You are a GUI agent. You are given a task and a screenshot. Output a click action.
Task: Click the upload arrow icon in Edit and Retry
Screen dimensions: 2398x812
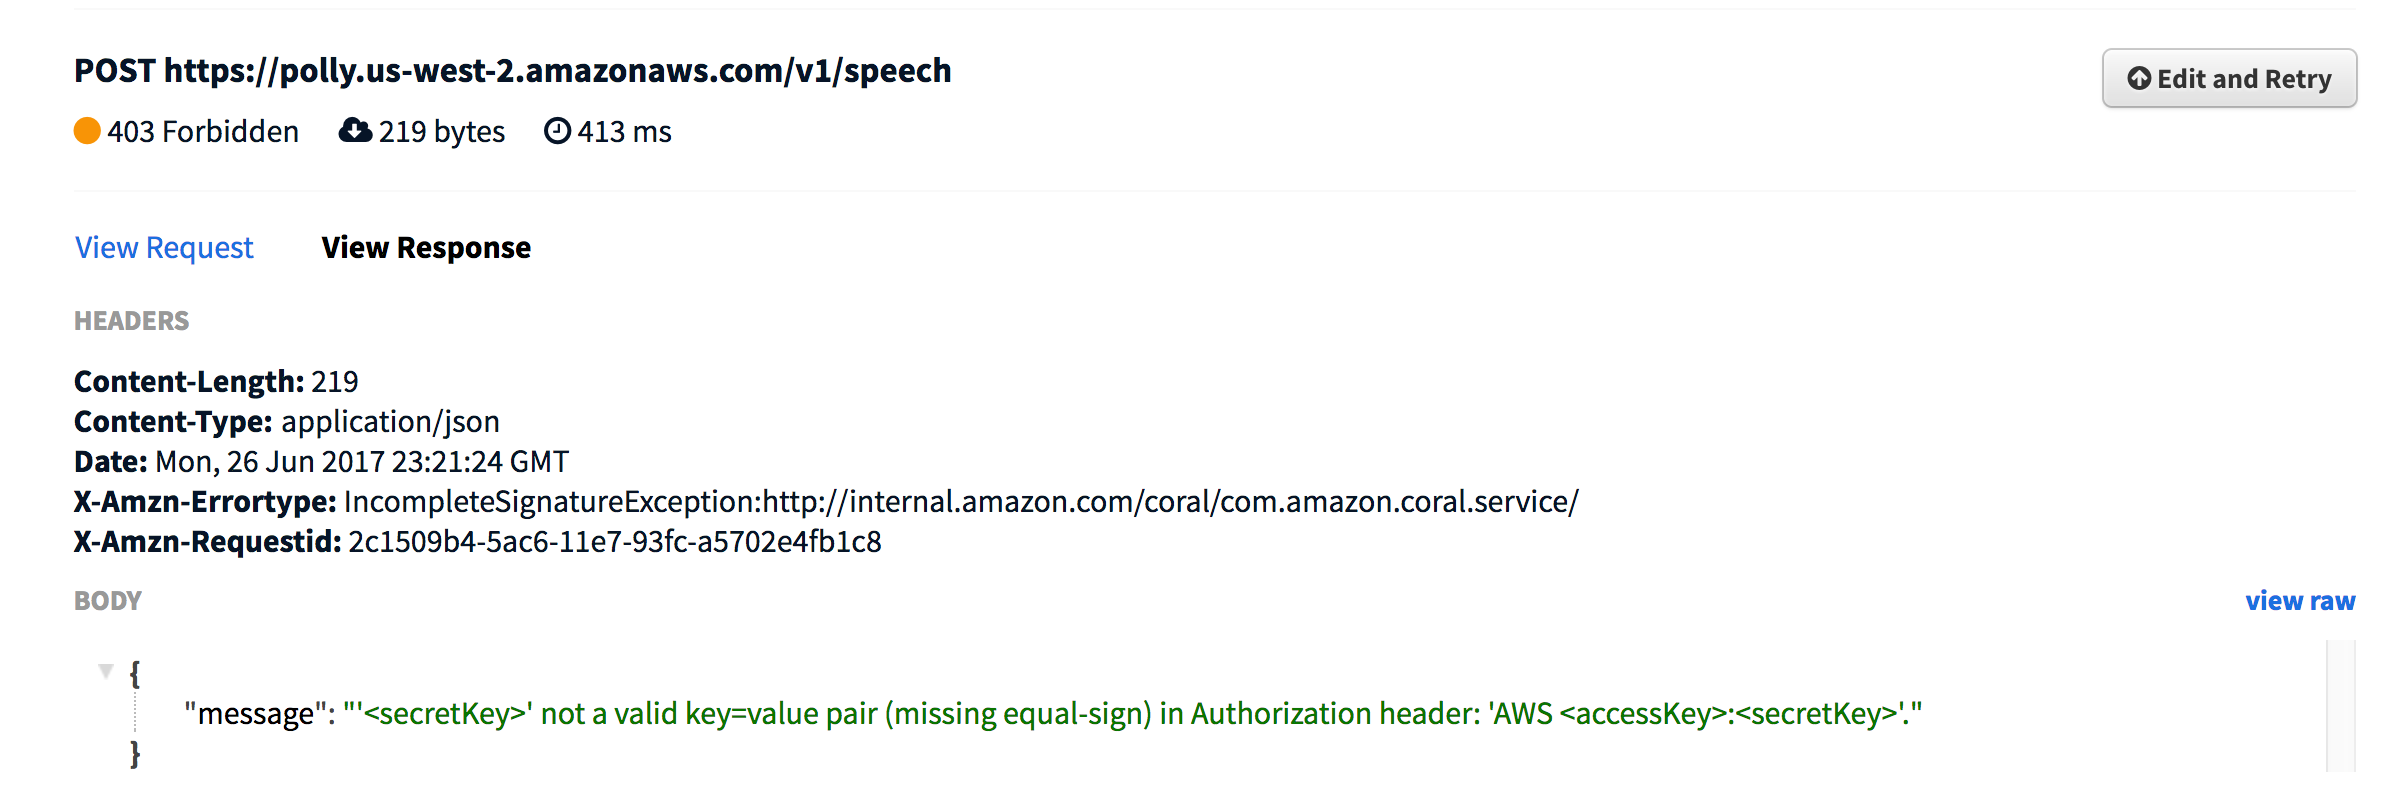tap(2139, 78)
